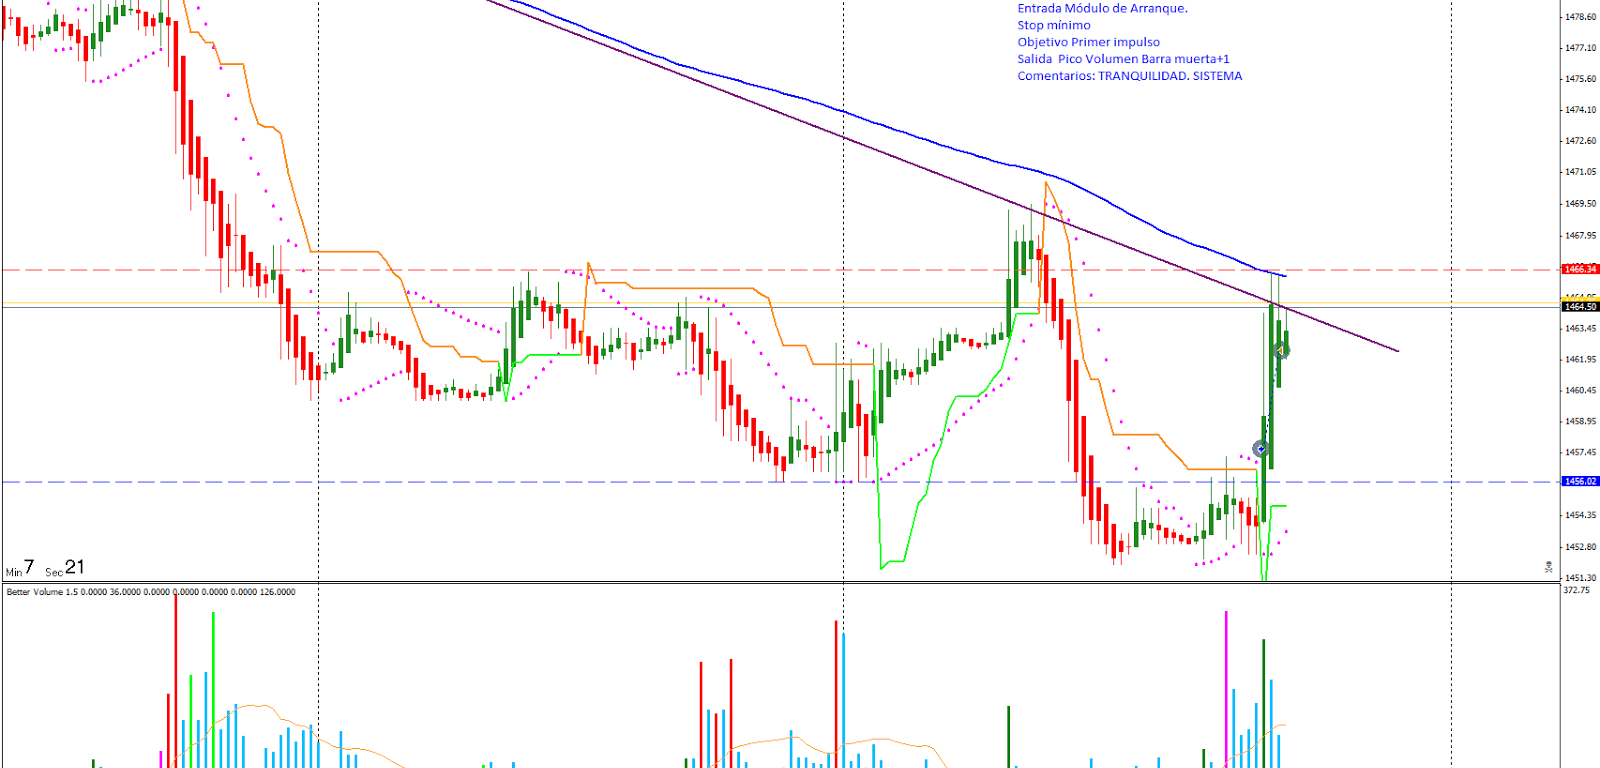Click the blue trade entry circle marker
Image resolution: width=1600 pixels, height=768 pixels.
(1261, 449)
